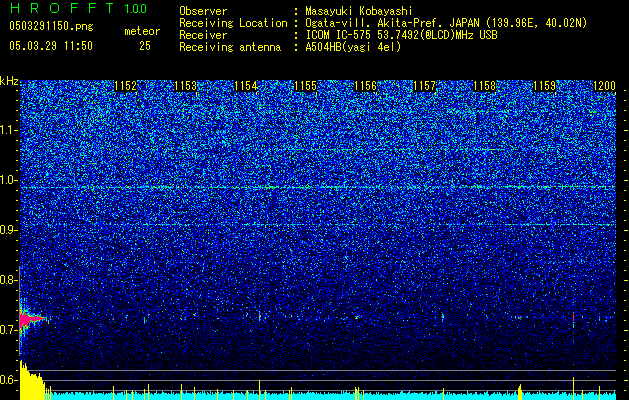Click the 1153 time marker
Screen dimensions: 629x400
pyautogui.click(x=186, y=86)
